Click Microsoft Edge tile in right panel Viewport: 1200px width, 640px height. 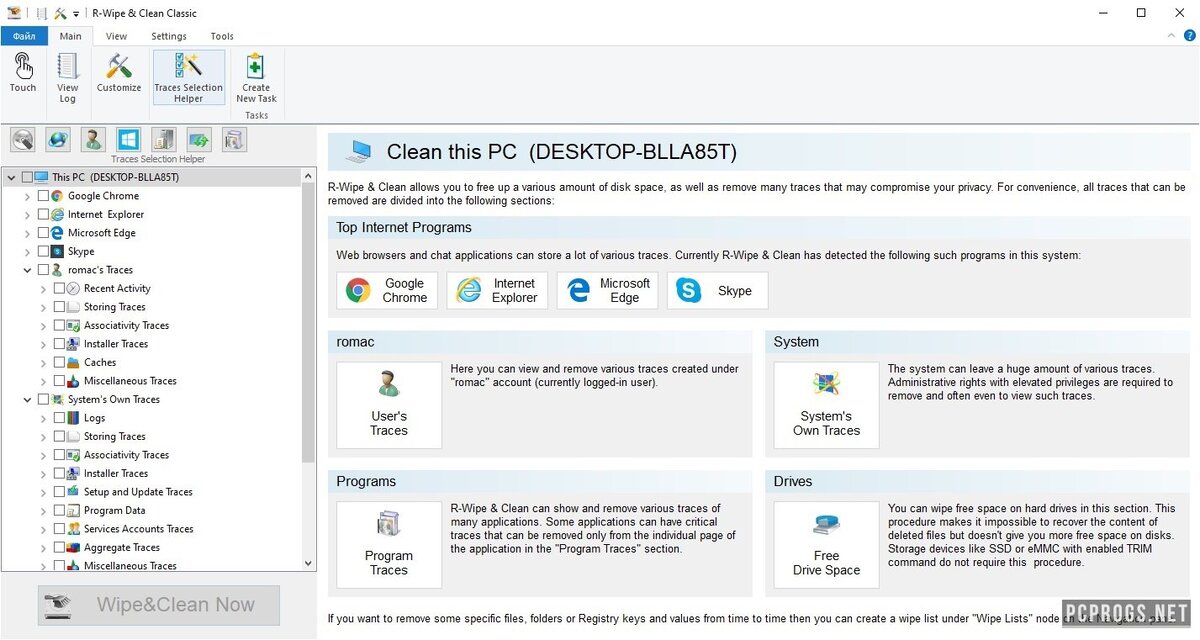[607, 290]
